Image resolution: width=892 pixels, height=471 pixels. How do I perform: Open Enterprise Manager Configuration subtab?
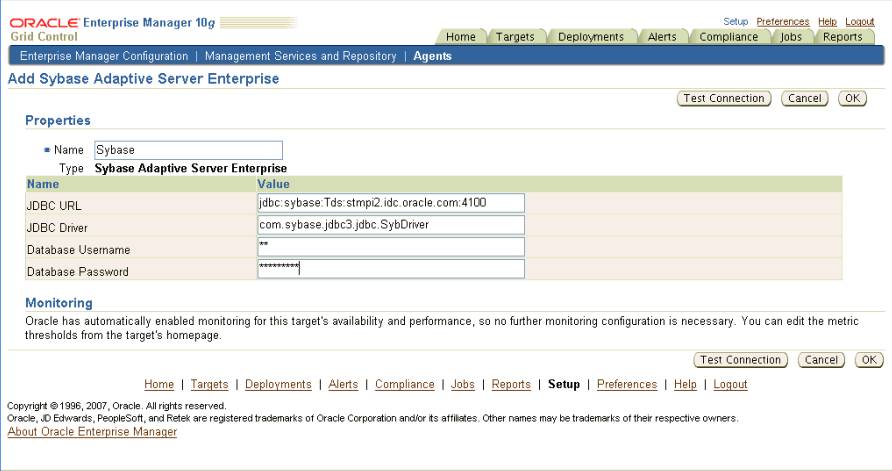(104, 56)
